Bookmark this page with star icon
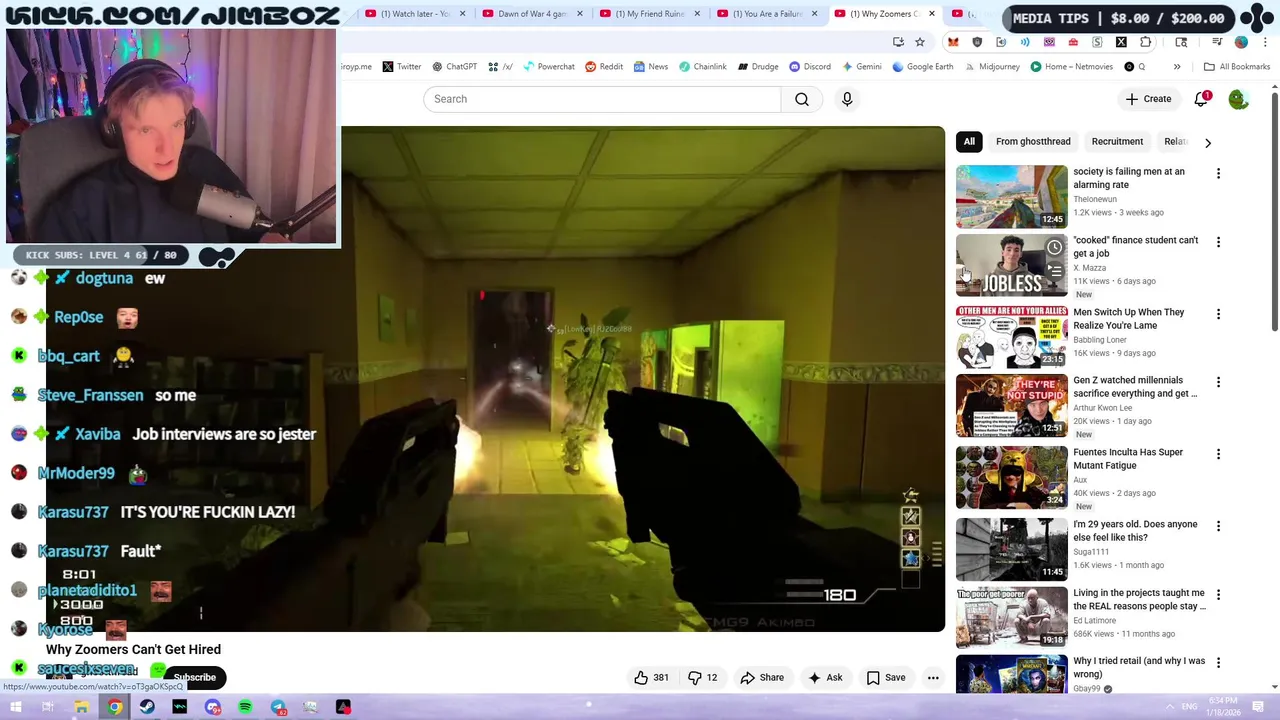1280x720 pixels. [x=920, y=42]
